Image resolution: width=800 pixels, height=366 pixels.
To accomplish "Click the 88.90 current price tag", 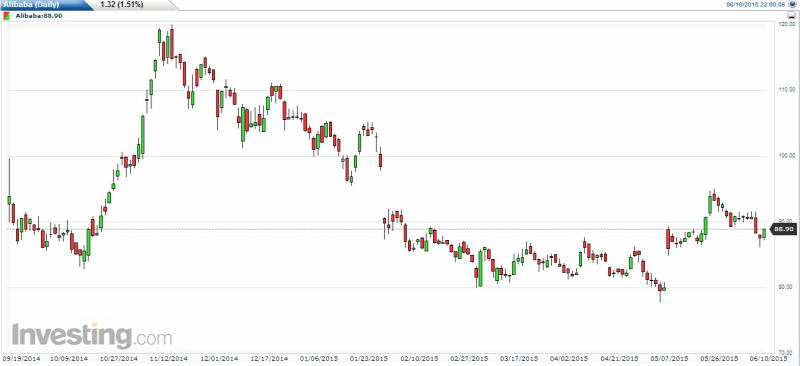I will pos(783,229).
